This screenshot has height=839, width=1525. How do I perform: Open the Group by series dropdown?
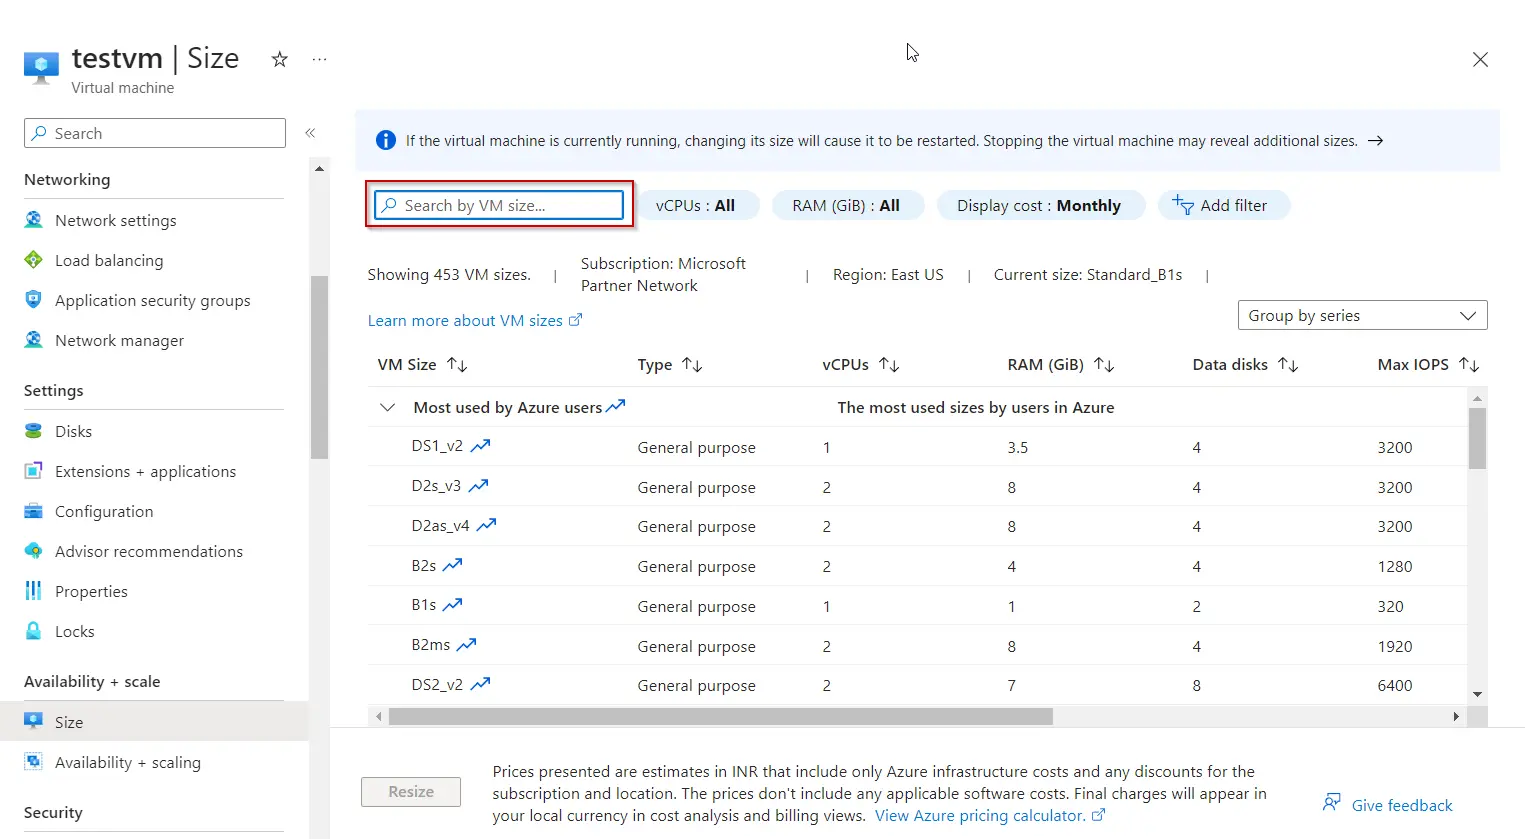[x=1362, y=316]
